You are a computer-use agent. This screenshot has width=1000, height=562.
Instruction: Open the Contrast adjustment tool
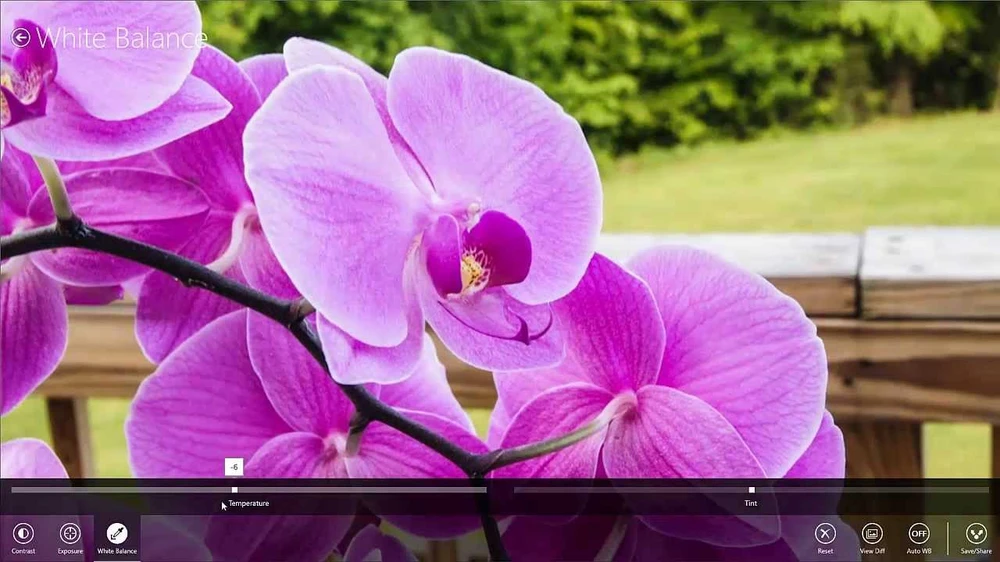(x=23, y=538)
